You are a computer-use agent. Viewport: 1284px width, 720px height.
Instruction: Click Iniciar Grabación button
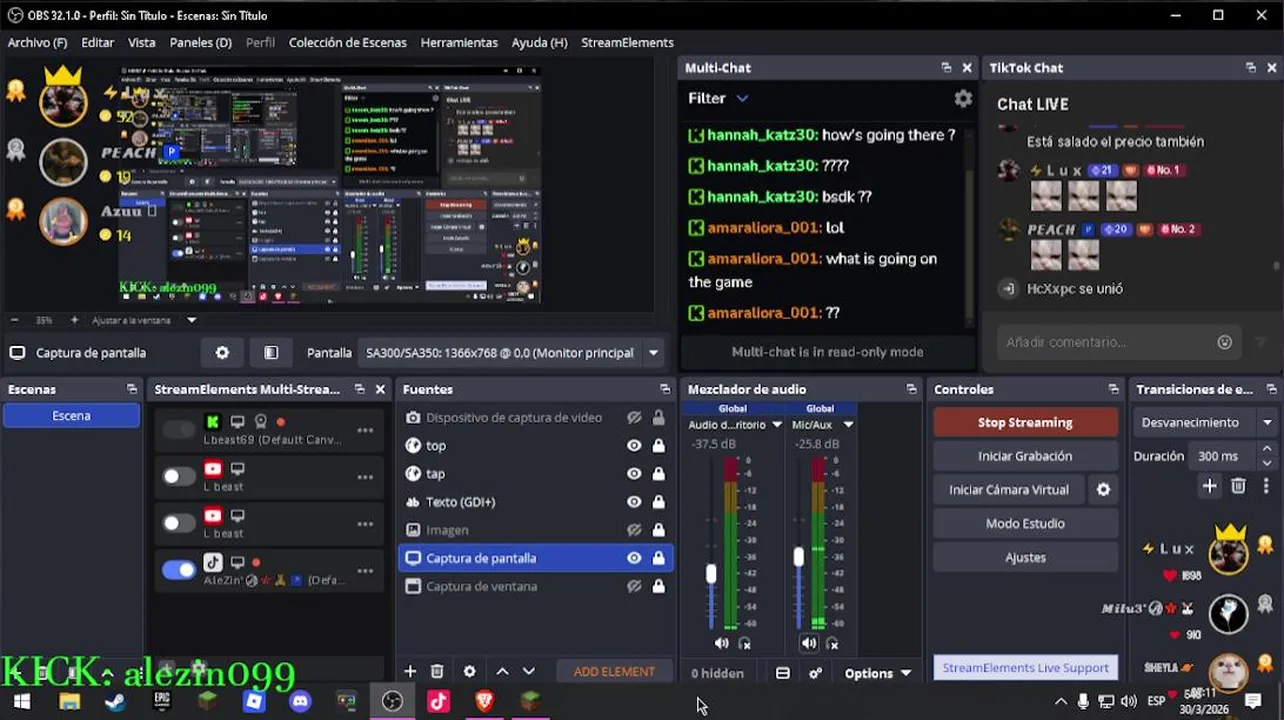[x=1025, y=456]
